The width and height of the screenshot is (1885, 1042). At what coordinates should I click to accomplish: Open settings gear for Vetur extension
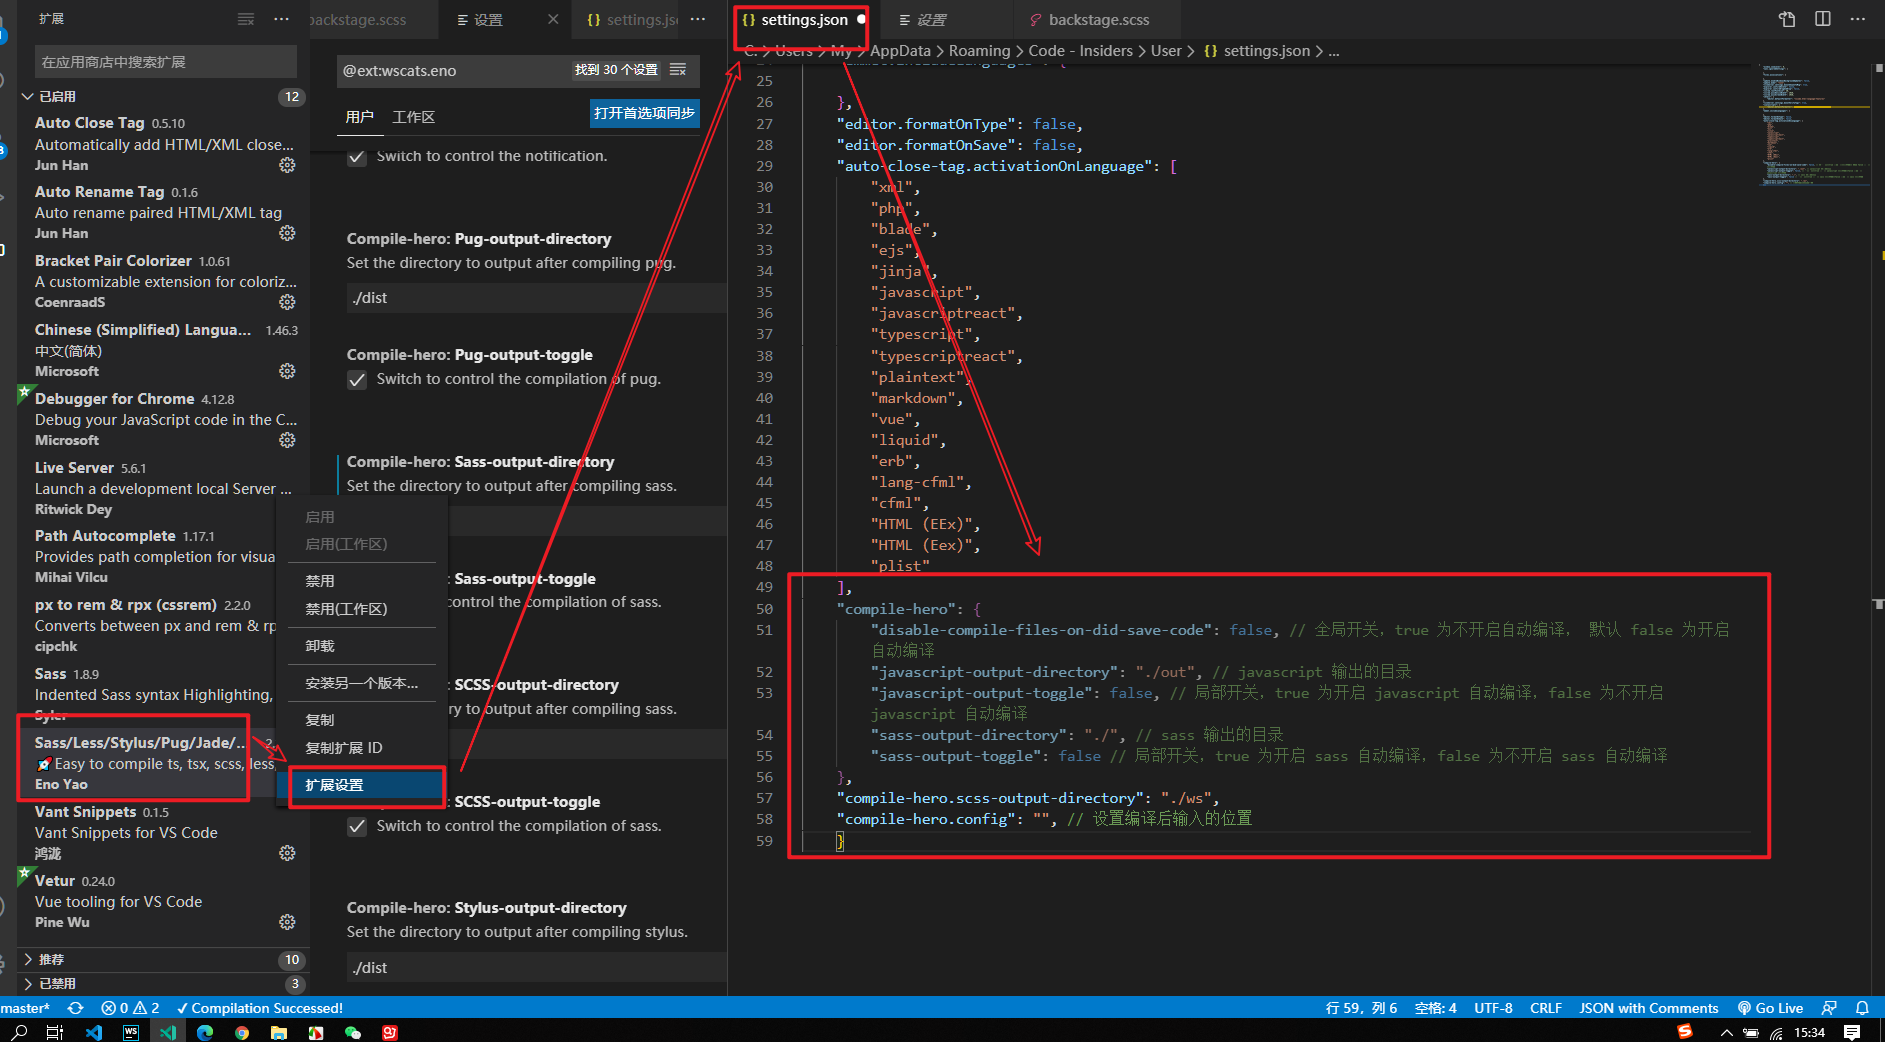click(x=287, y=921)
